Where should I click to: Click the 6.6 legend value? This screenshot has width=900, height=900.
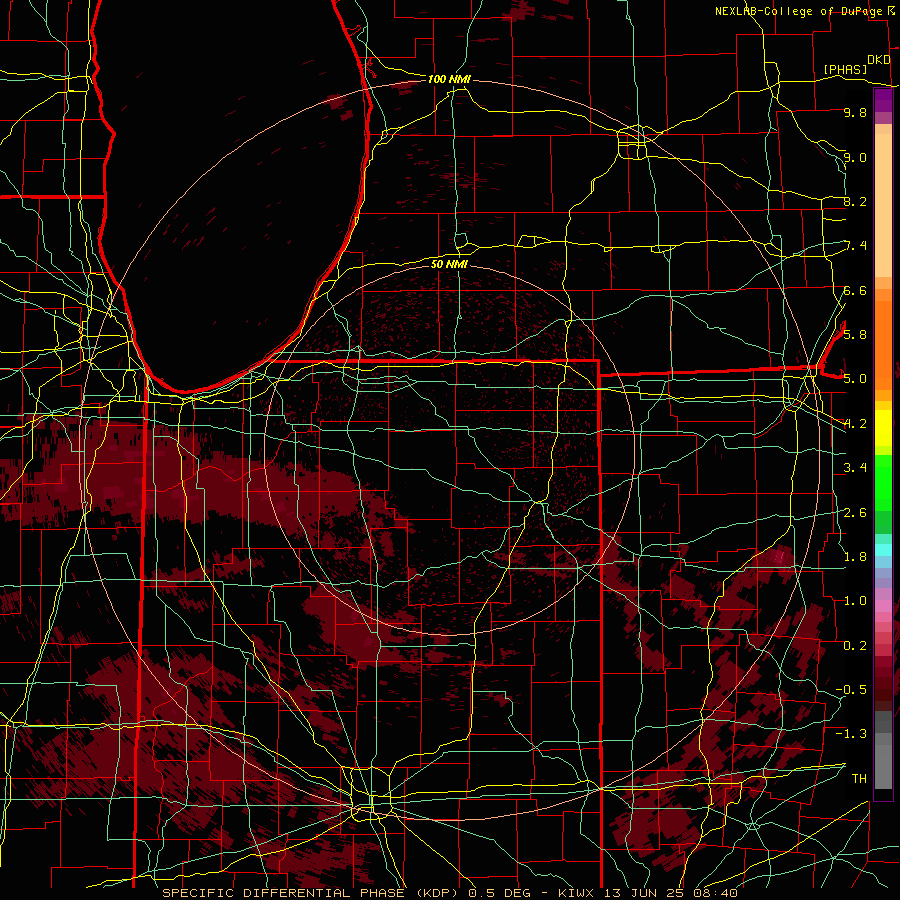(855, 290)
